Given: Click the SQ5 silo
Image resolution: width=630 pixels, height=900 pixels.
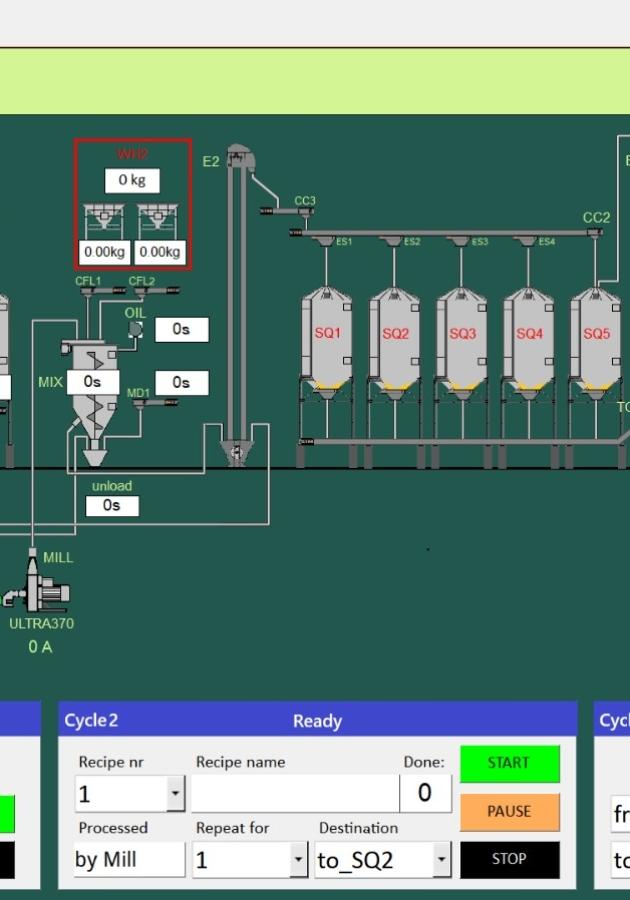Looking at the screenshot, I should [595, 340].
